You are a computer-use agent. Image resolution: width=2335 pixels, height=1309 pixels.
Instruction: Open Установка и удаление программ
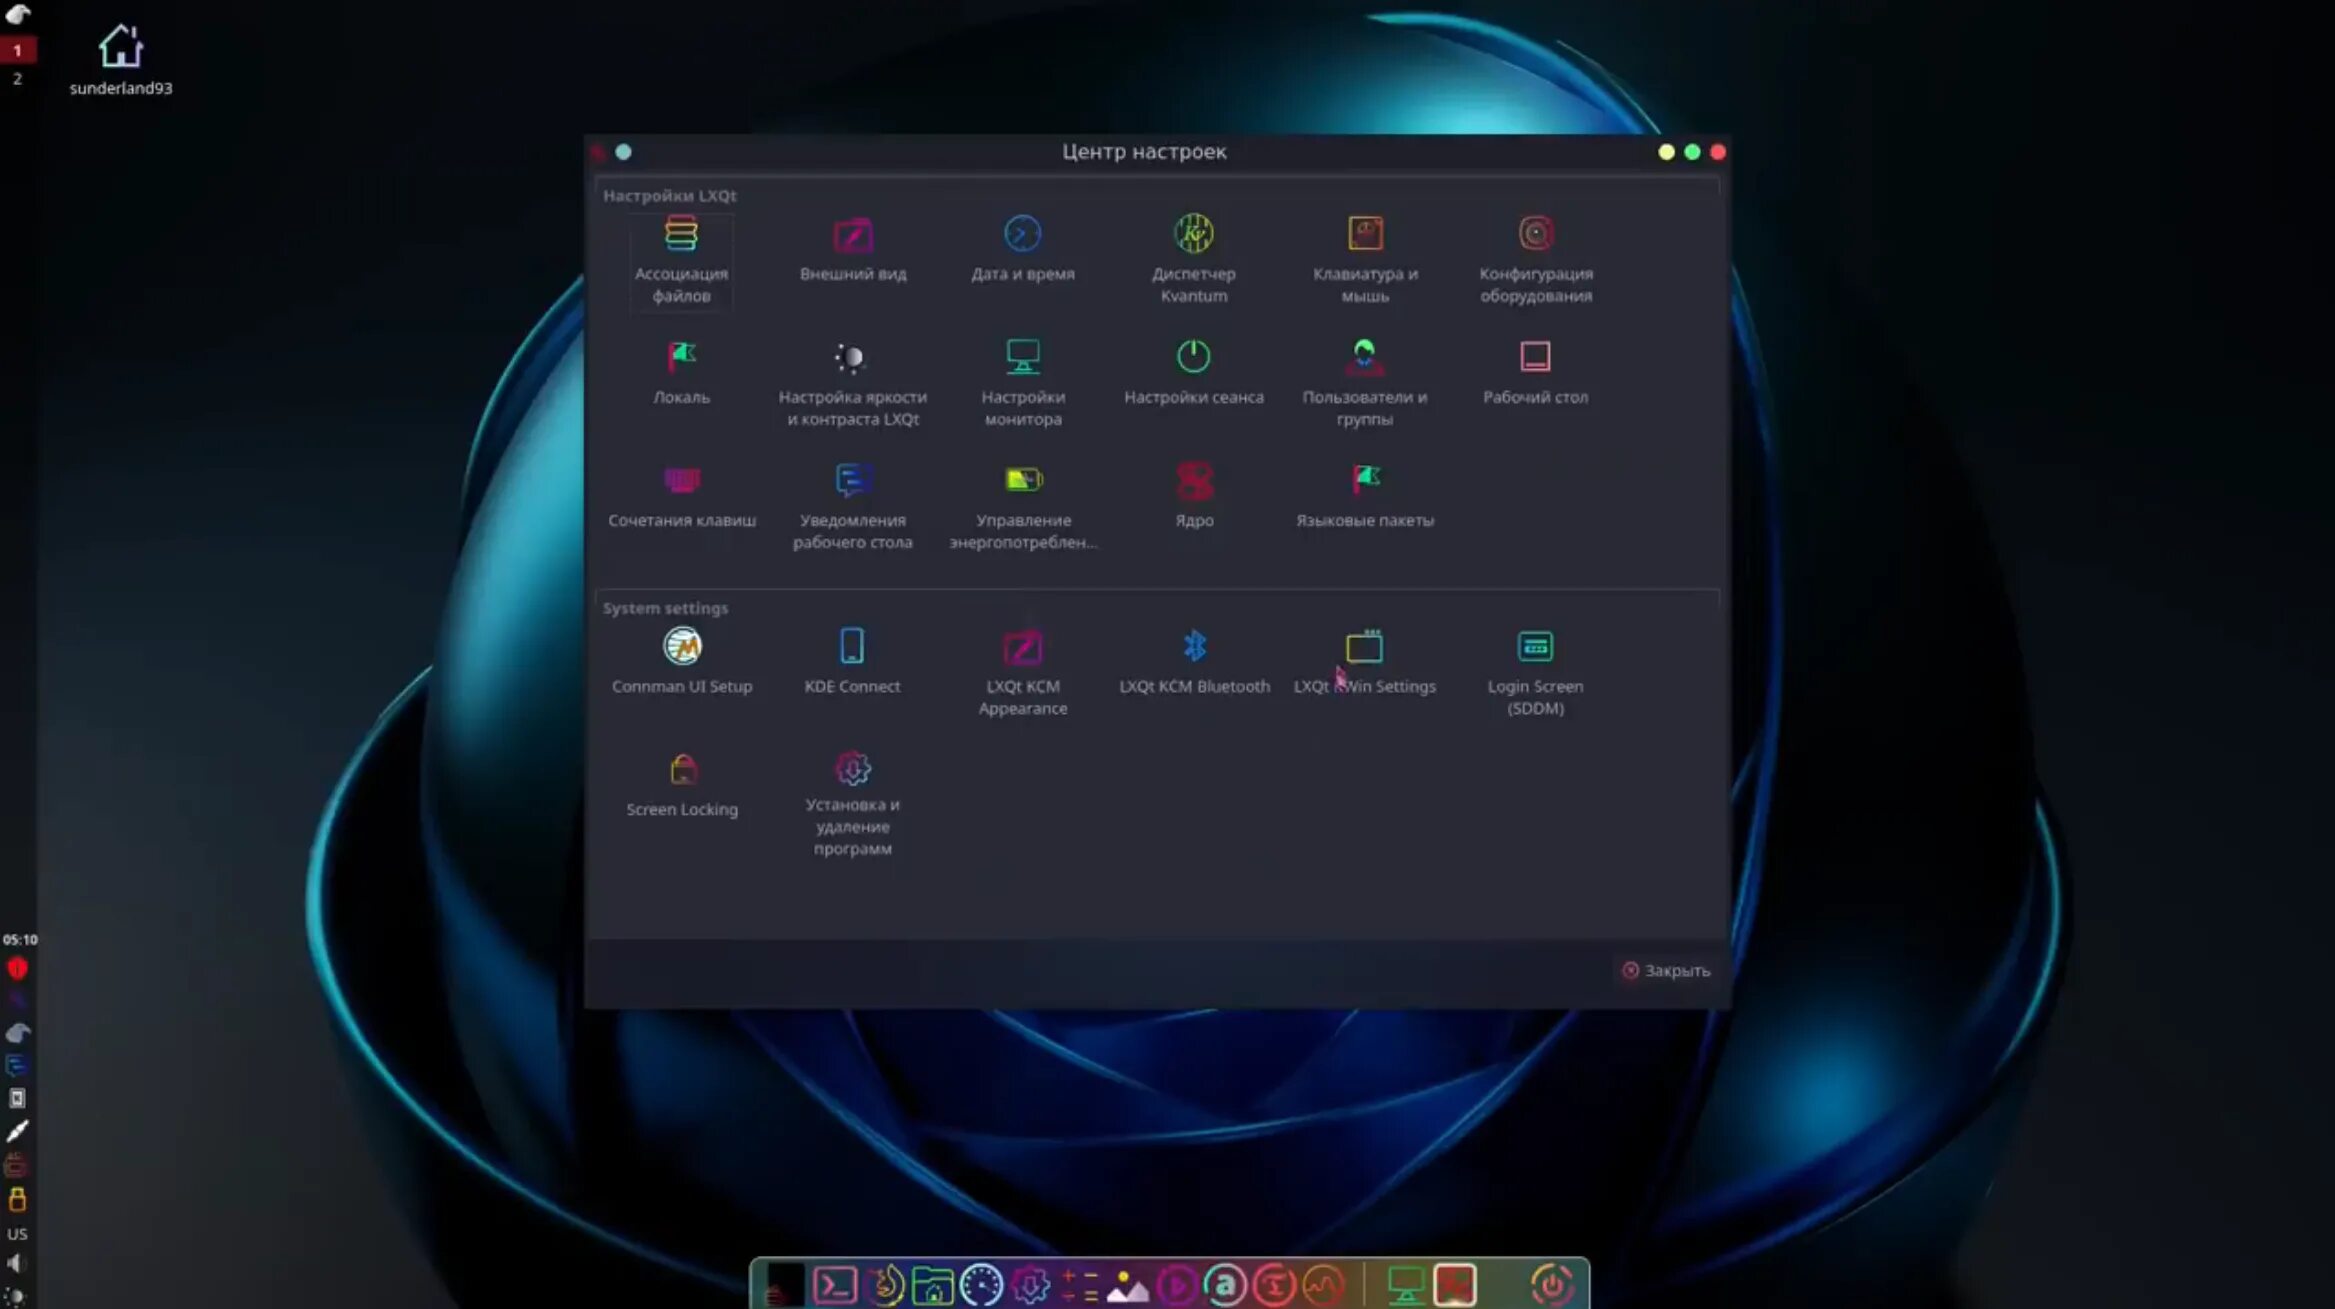pos(853,805)
